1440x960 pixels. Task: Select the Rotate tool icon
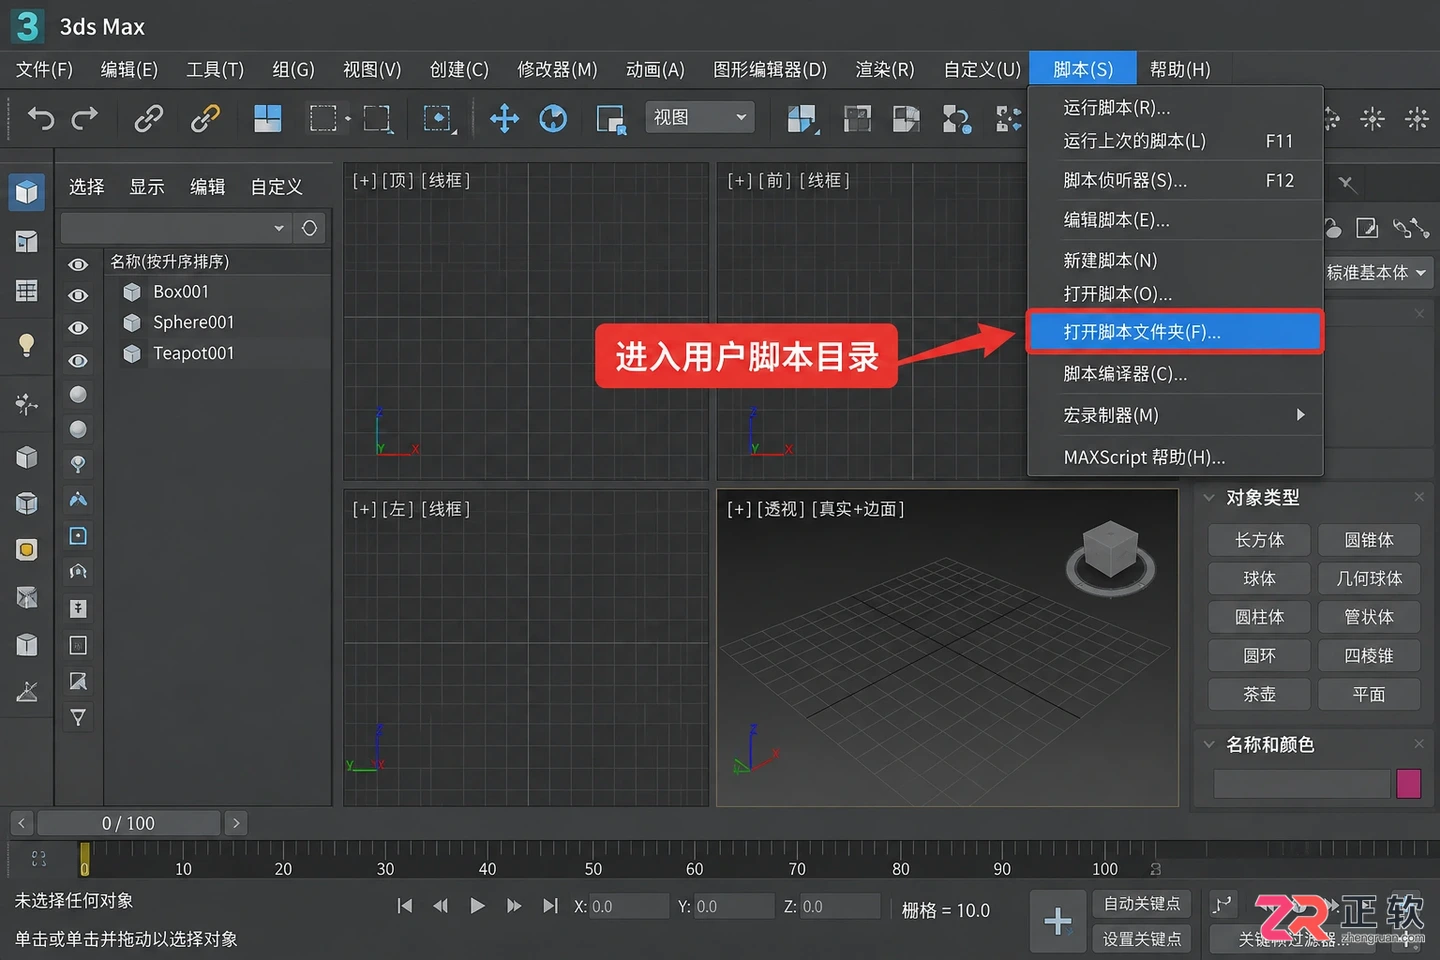[x=553, y=119]
